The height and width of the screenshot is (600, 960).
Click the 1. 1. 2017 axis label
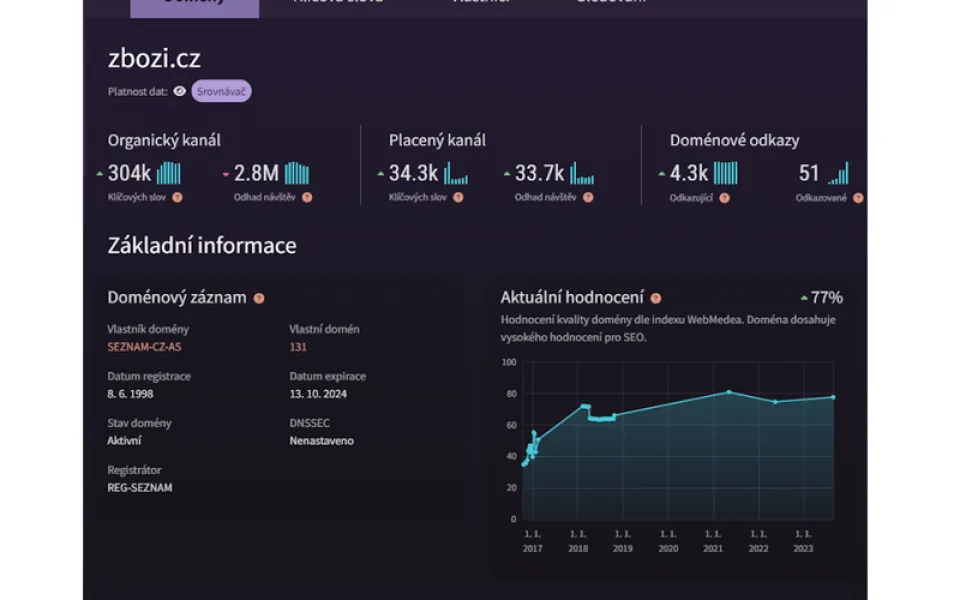coord(532,541)
